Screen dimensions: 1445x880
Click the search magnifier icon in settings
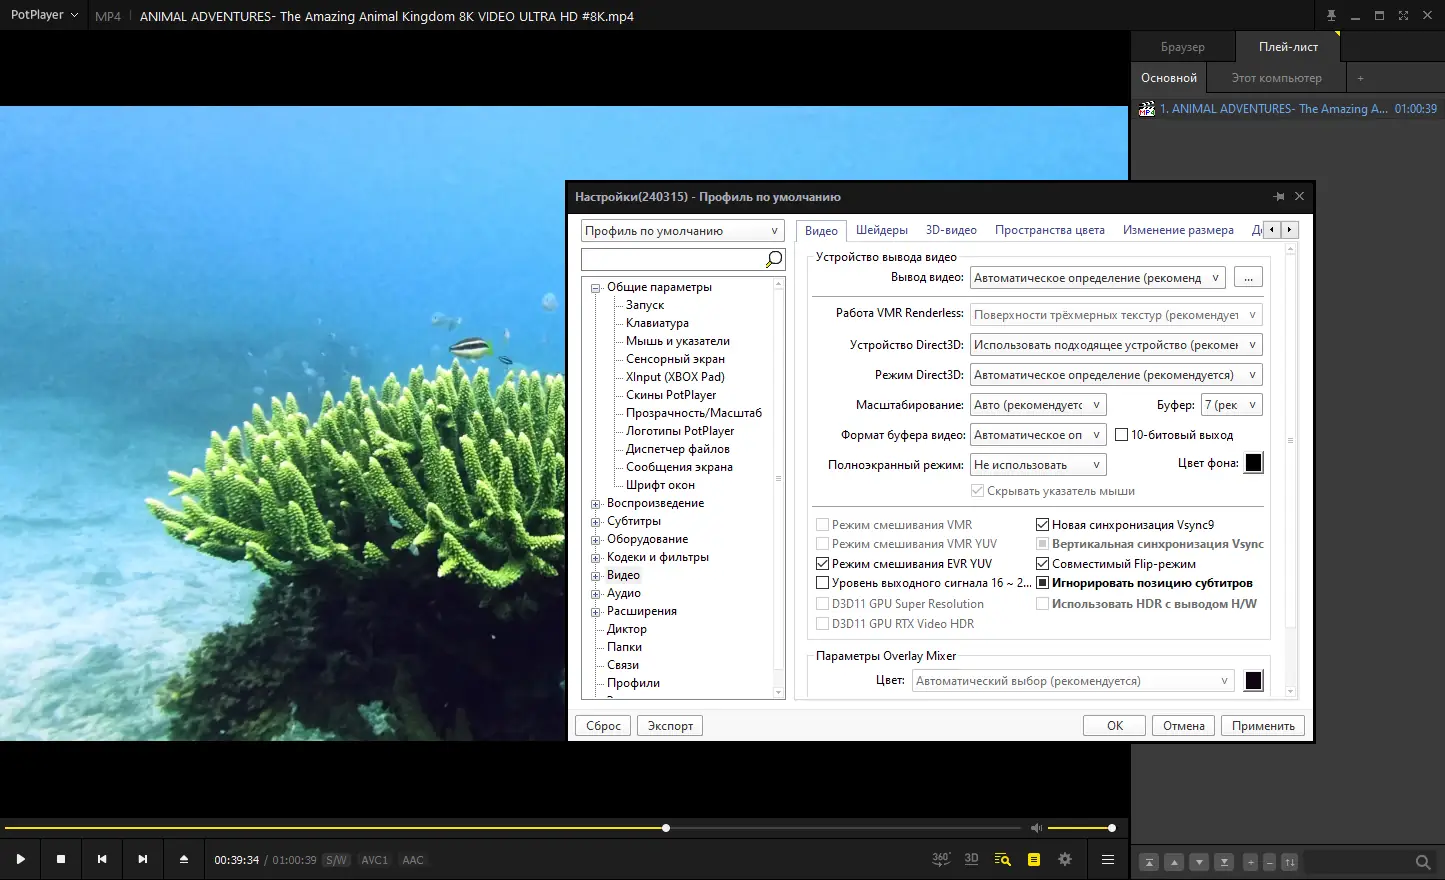(x=774, y=260)
